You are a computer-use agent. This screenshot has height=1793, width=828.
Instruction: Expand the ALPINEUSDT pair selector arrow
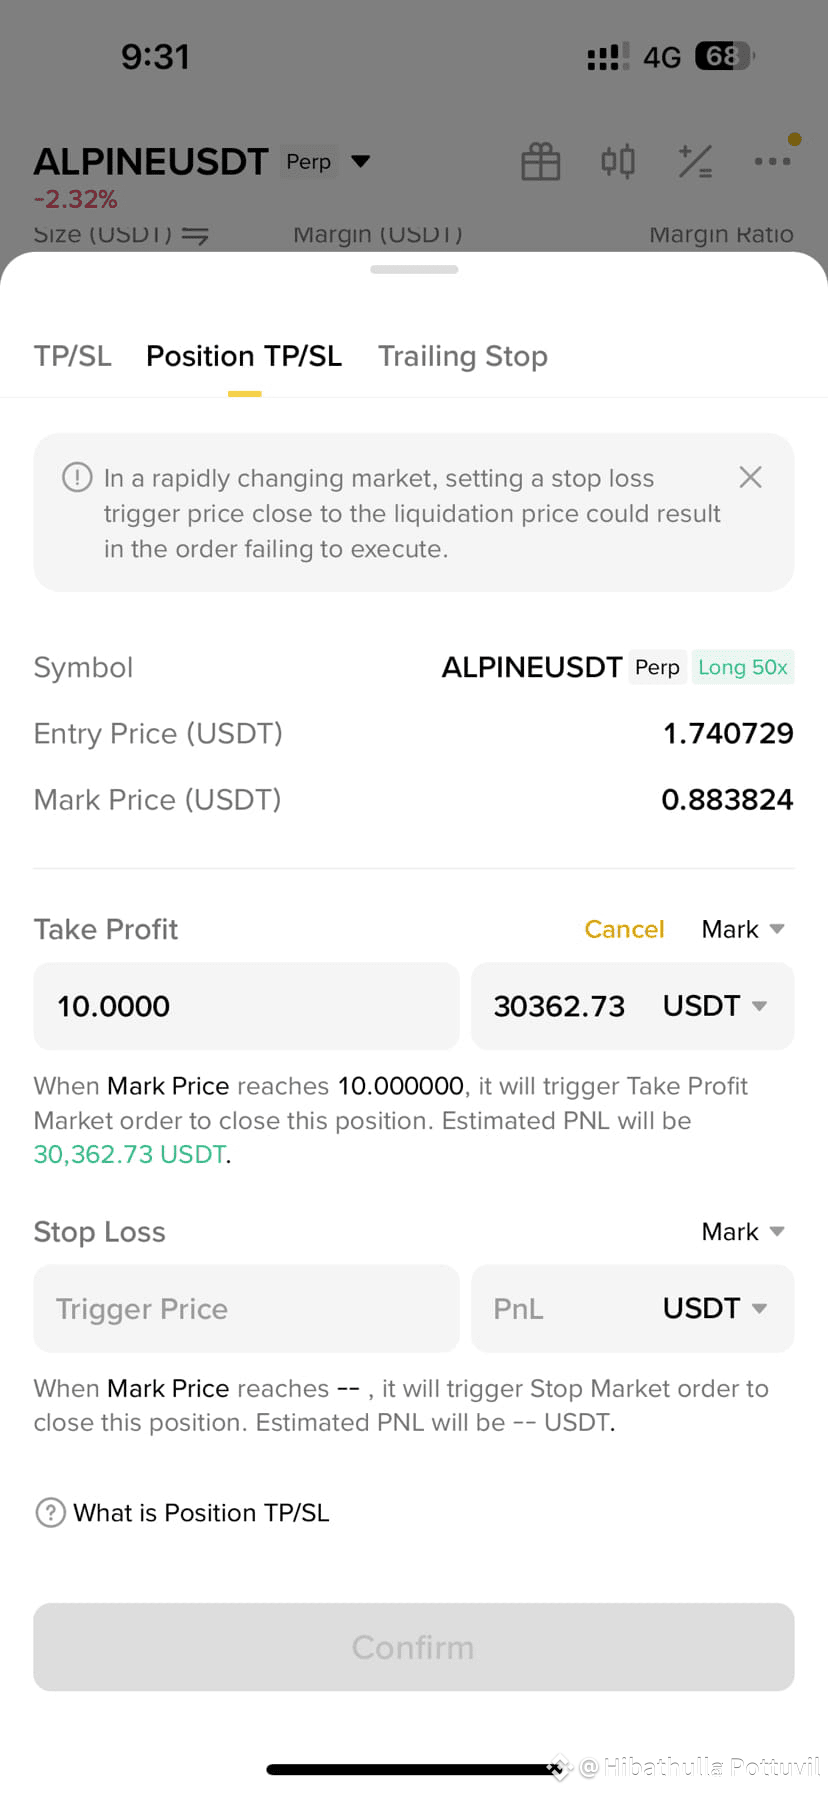(x=361, y=161)
